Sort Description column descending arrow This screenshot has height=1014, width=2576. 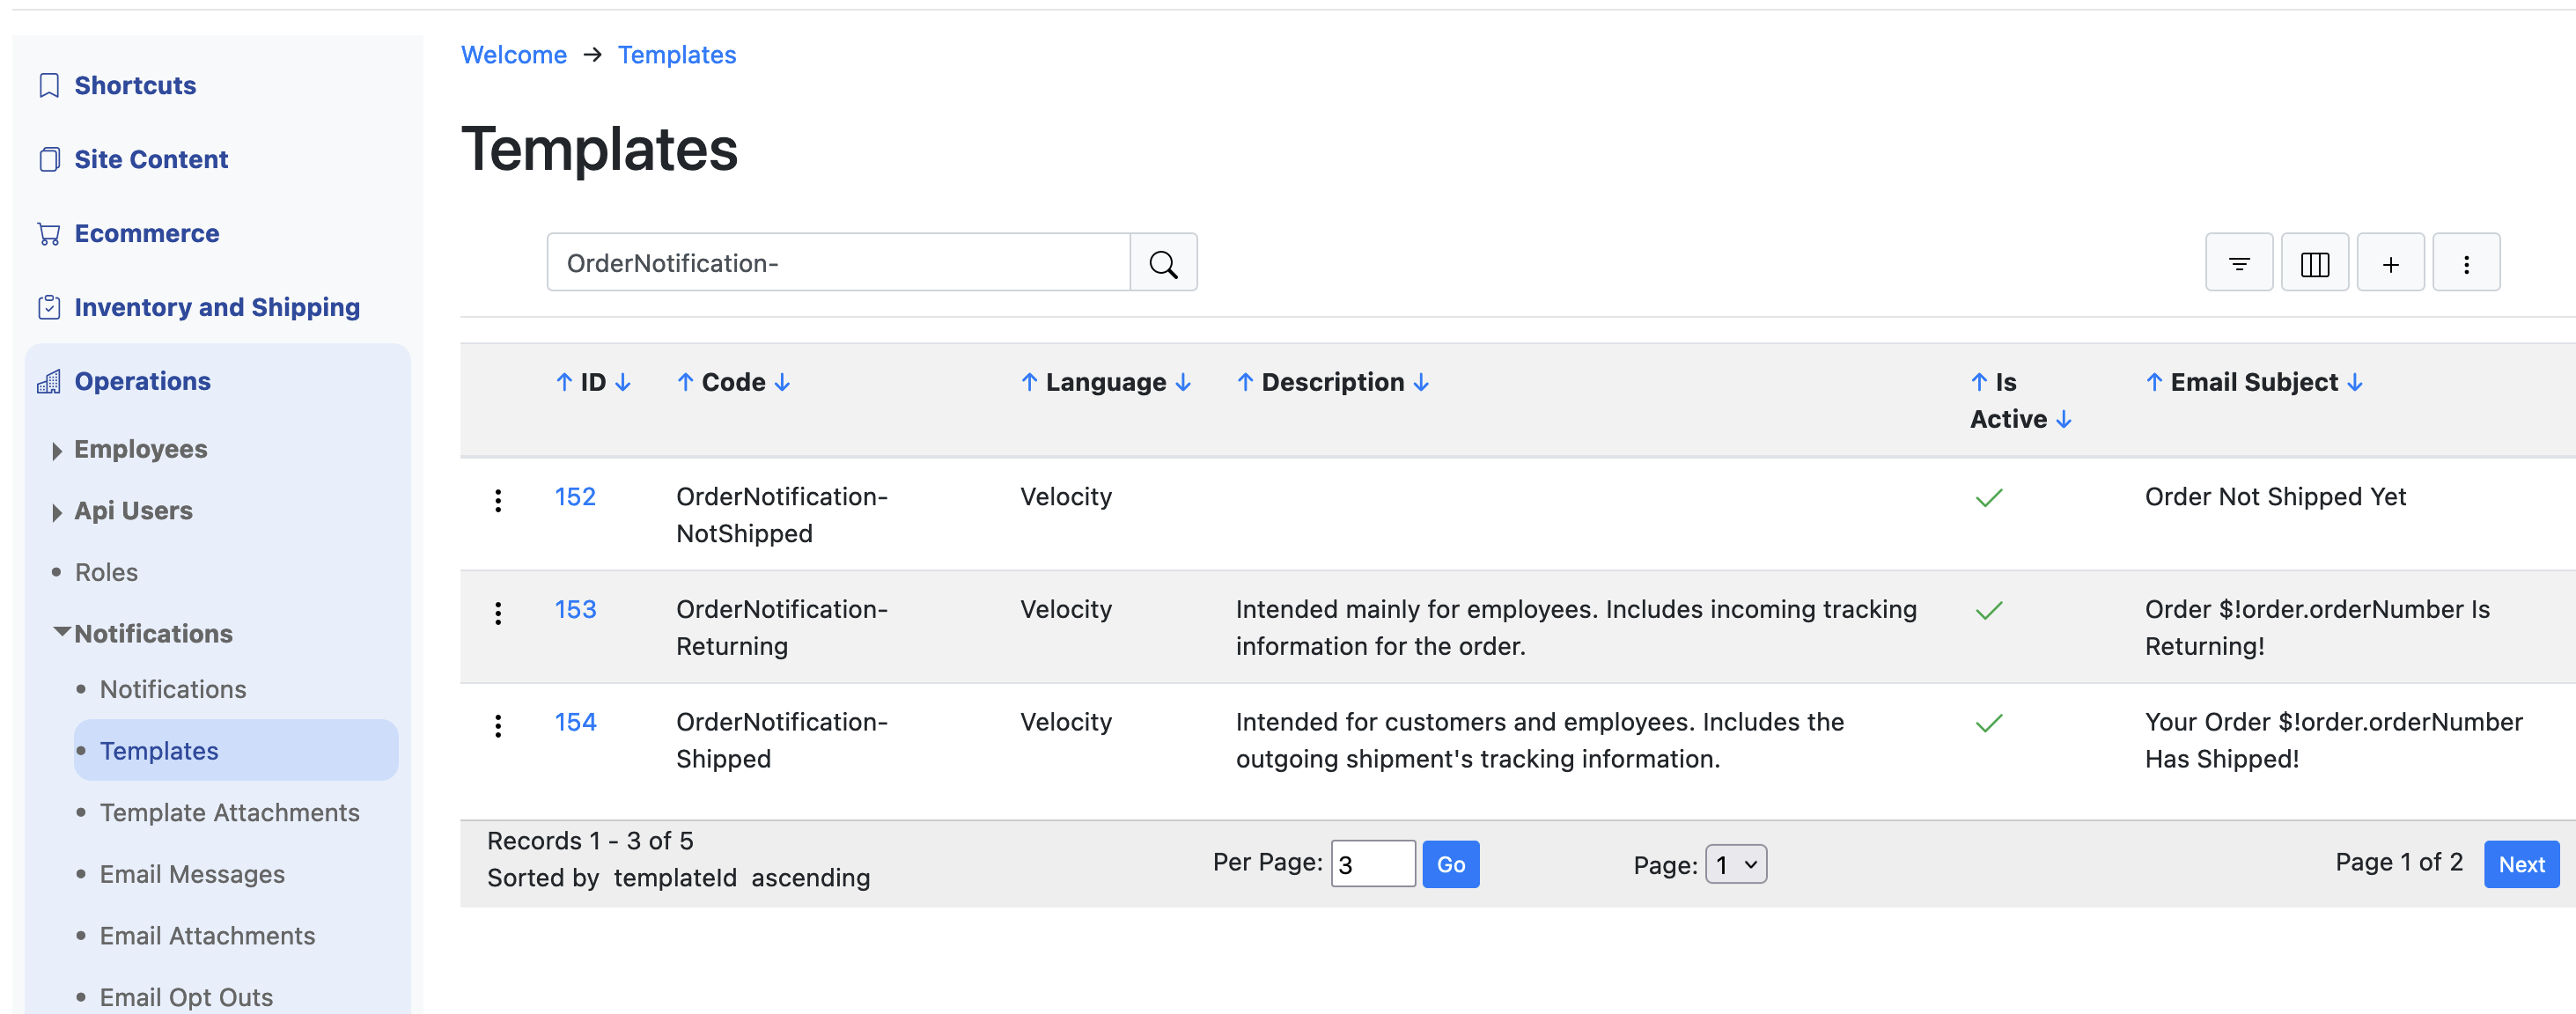point(1421,382)
